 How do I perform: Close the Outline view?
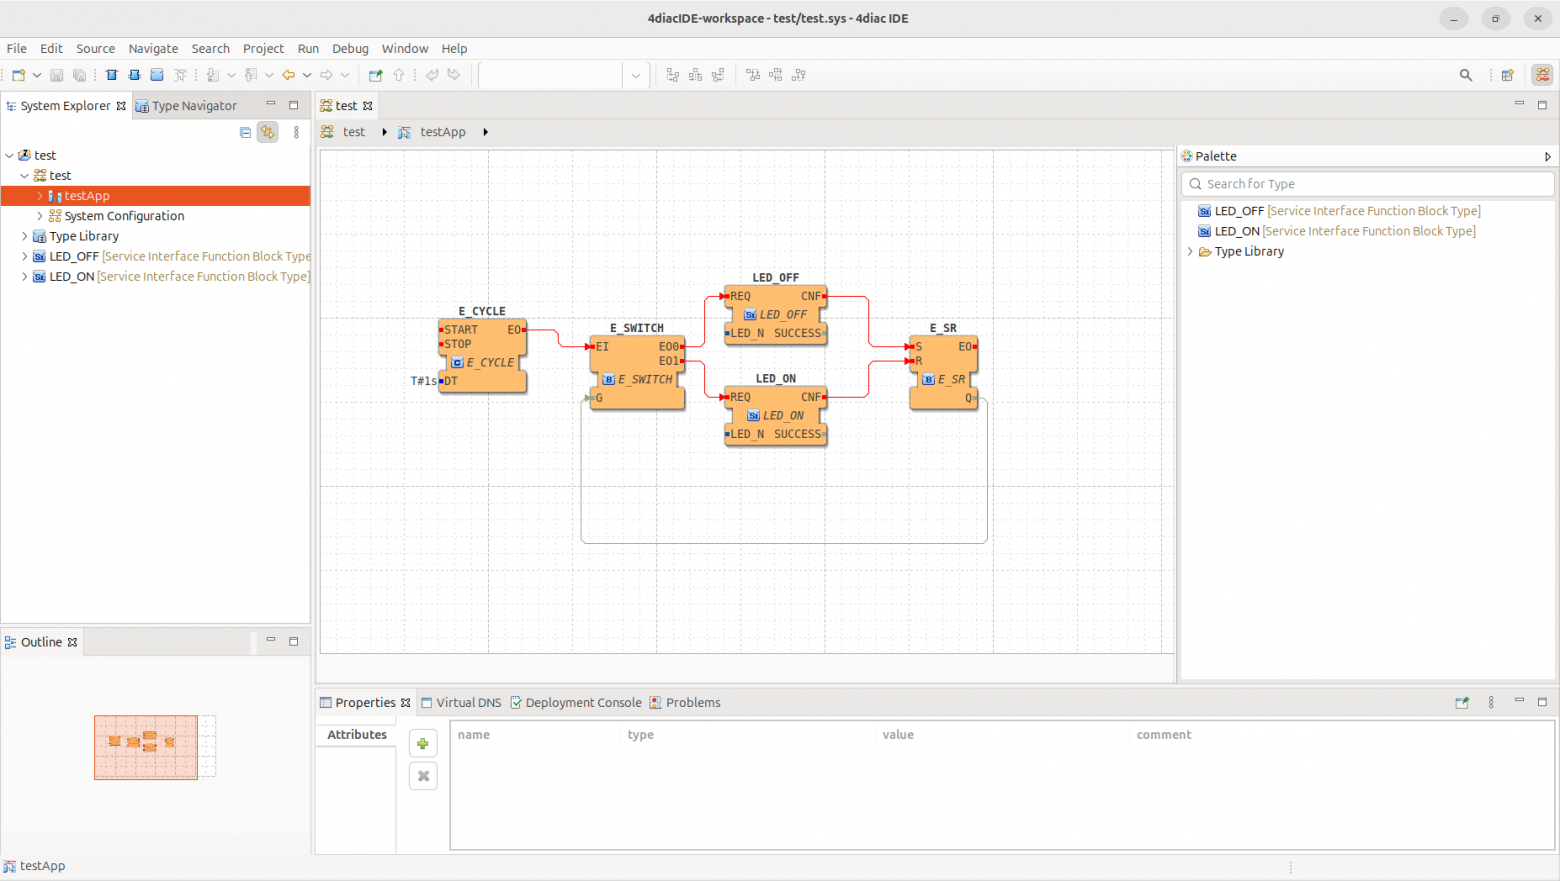click(x=72, y=642)
